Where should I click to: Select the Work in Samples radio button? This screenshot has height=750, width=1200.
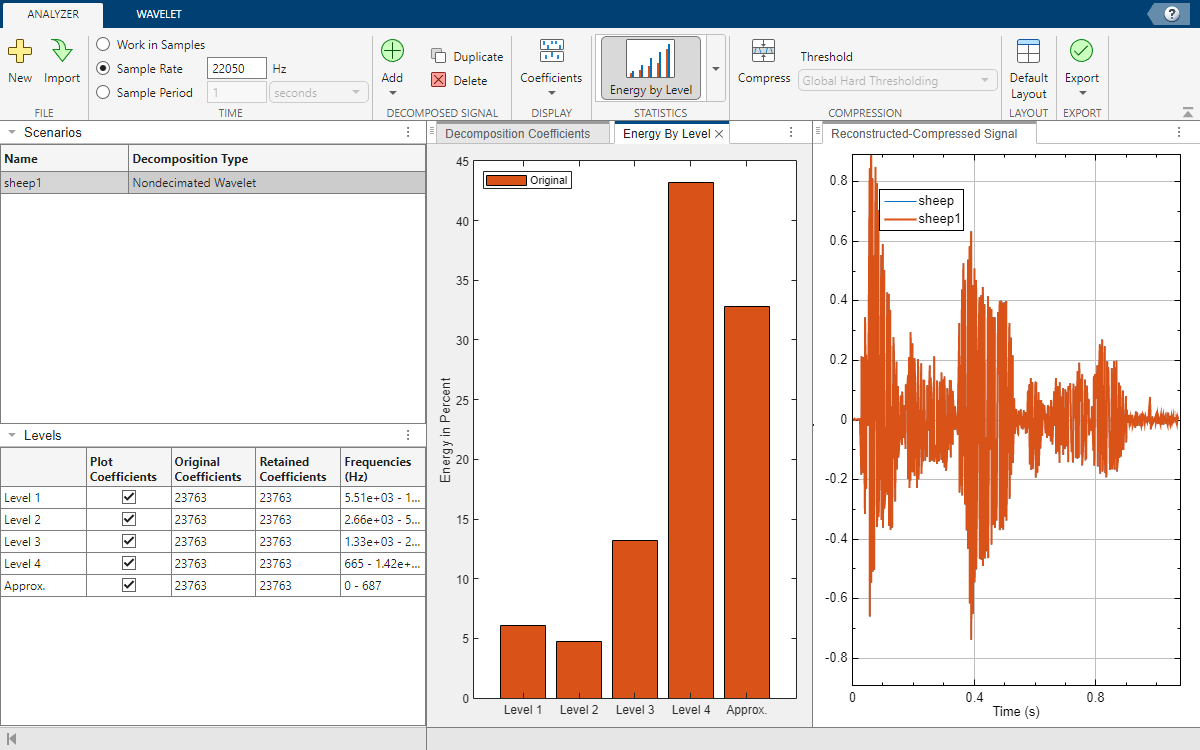point(103,45)
